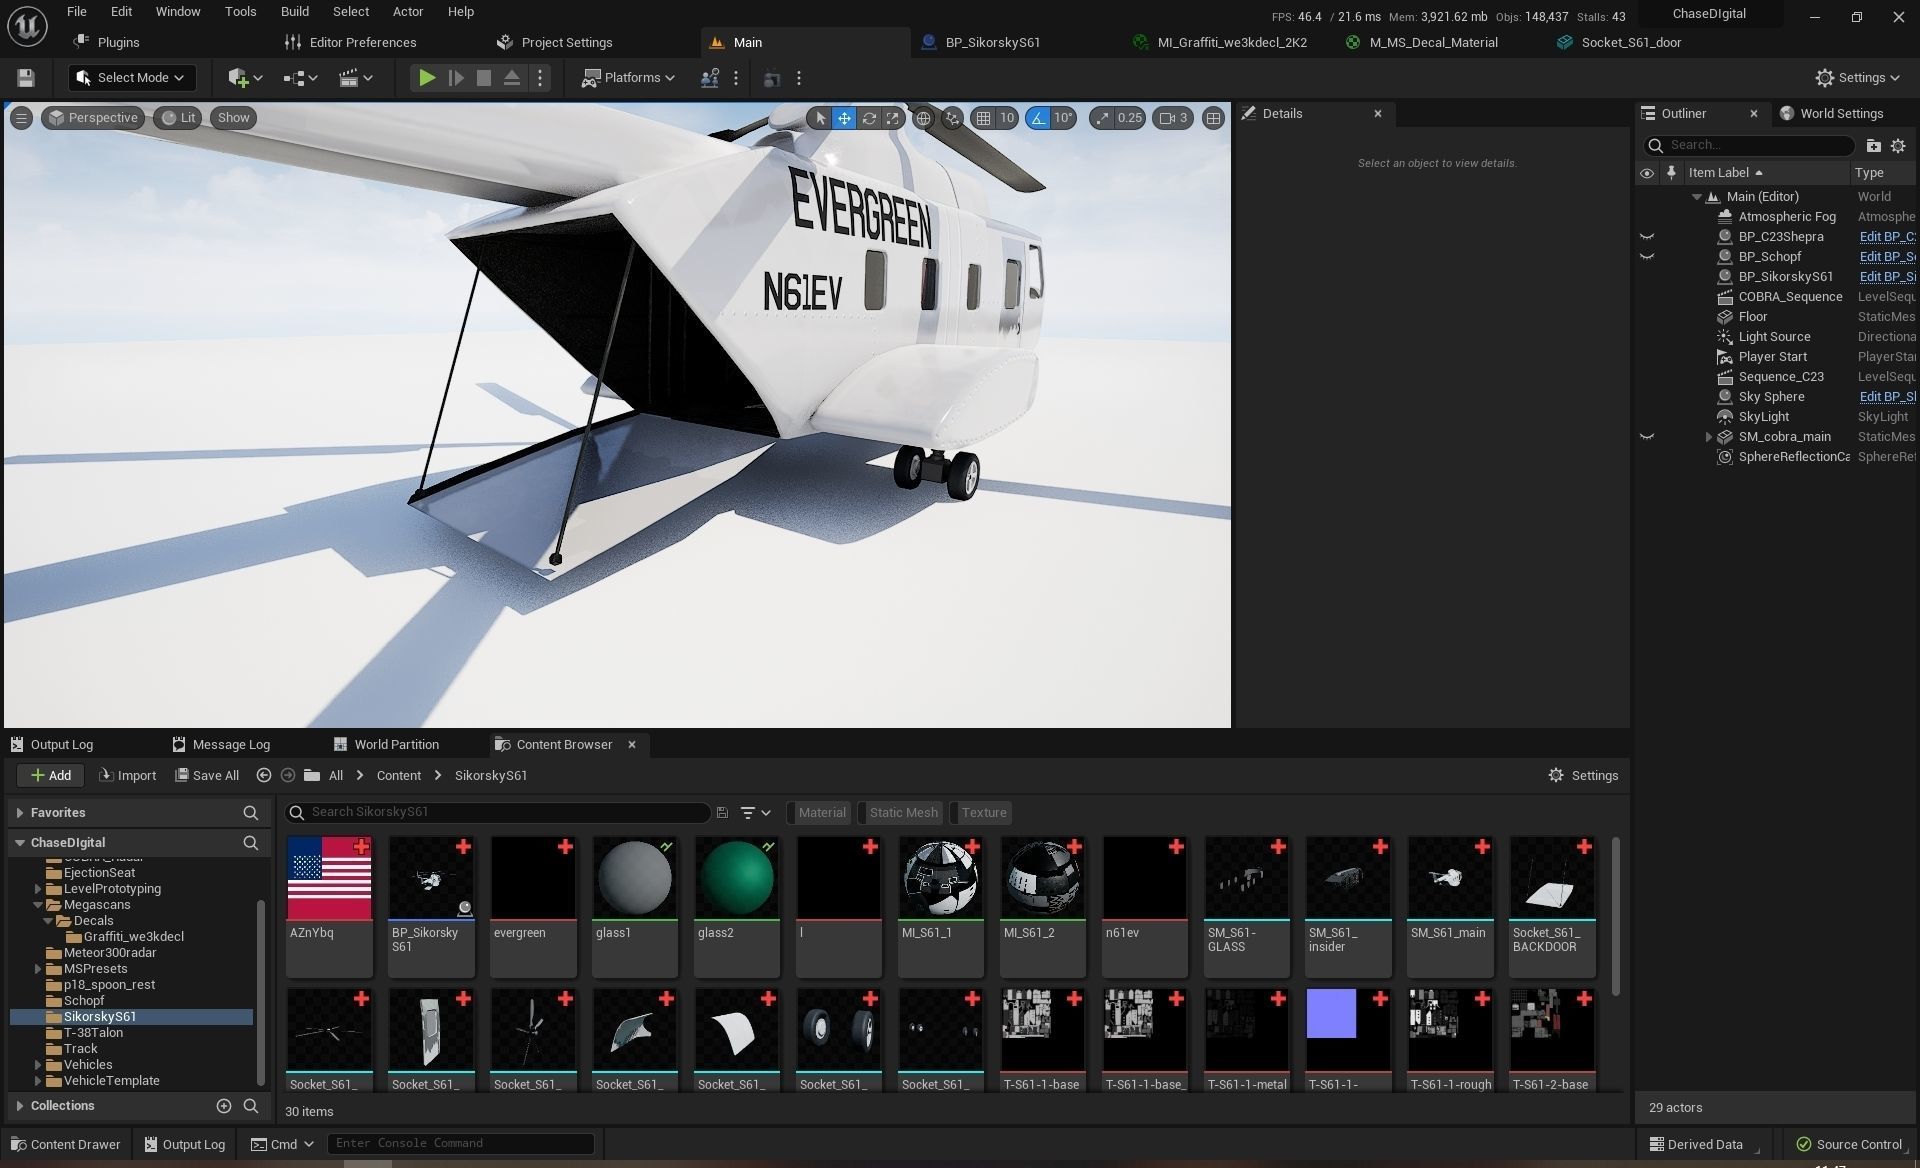Click the Play level button
This screenshot has width=1920, height=1168.
426,78
